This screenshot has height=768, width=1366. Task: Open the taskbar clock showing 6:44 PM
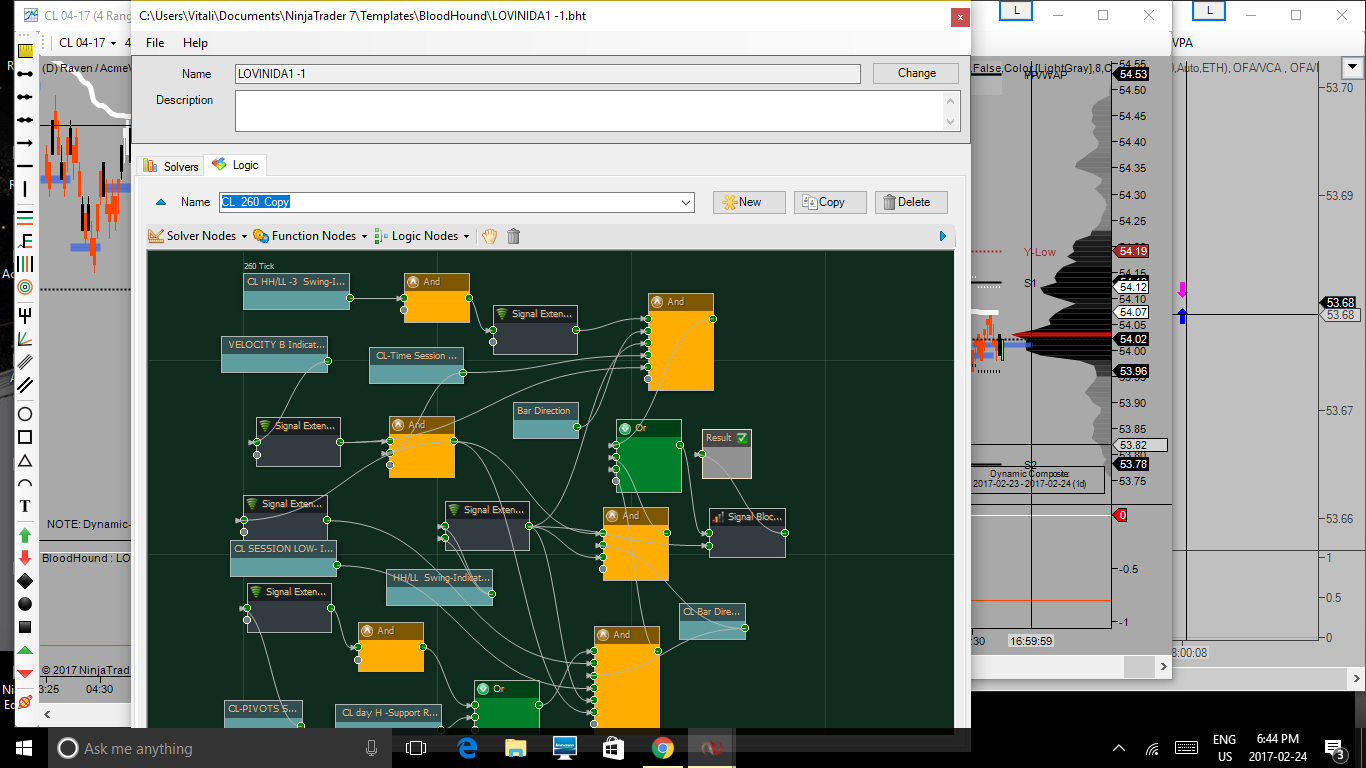click(x=1277, y=748)
